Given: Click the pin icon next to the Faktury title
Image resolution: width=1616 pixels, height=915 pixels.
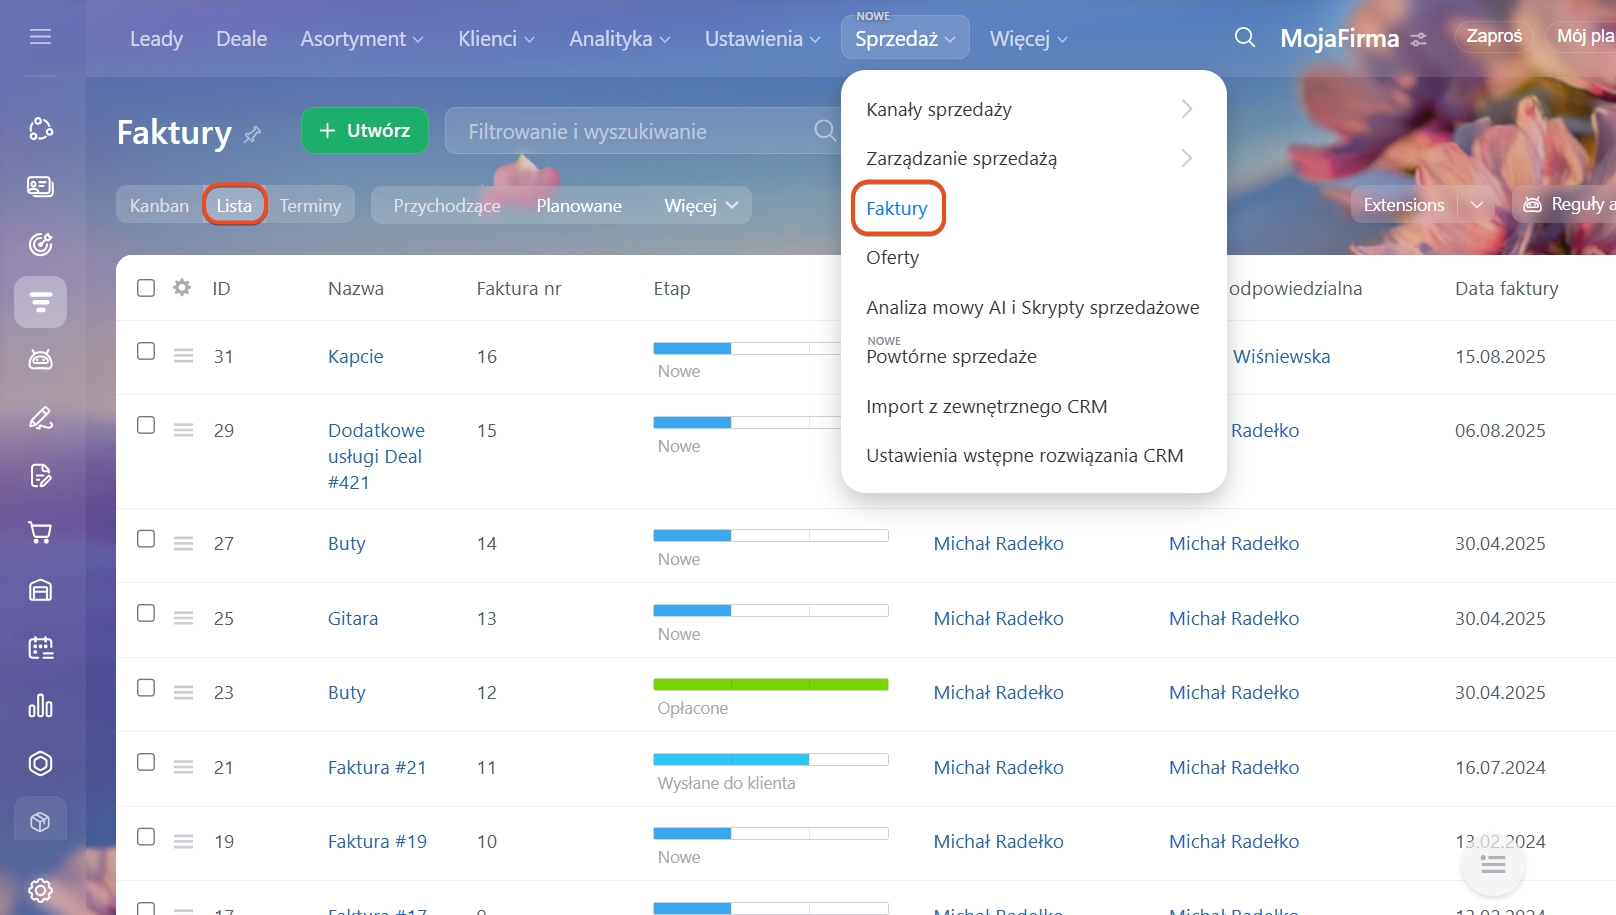Looking at the screenshot, I should click(253, 134).
